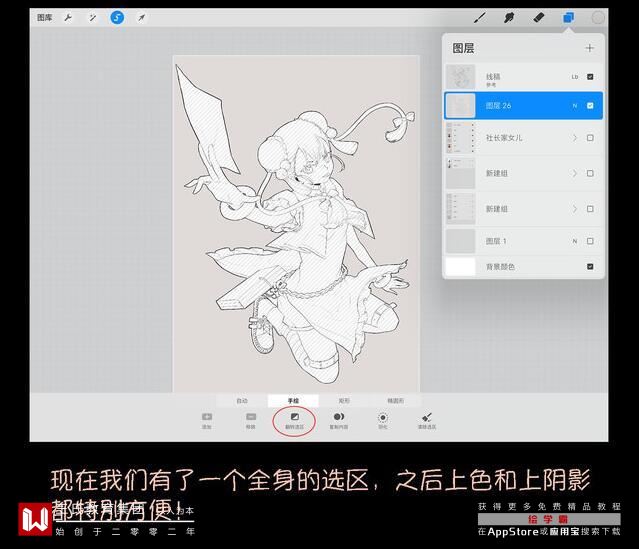Add a new layer with plus icon

tap(590, 48)
